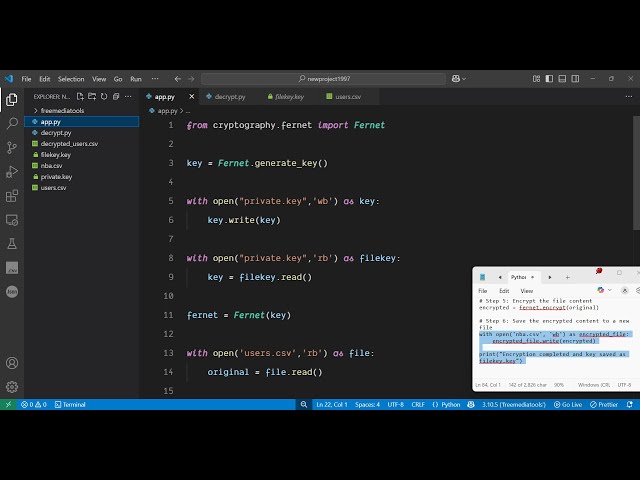Open the Selection menu
Image resolution: width=640 pixels, height=480 pixels.
71,79
